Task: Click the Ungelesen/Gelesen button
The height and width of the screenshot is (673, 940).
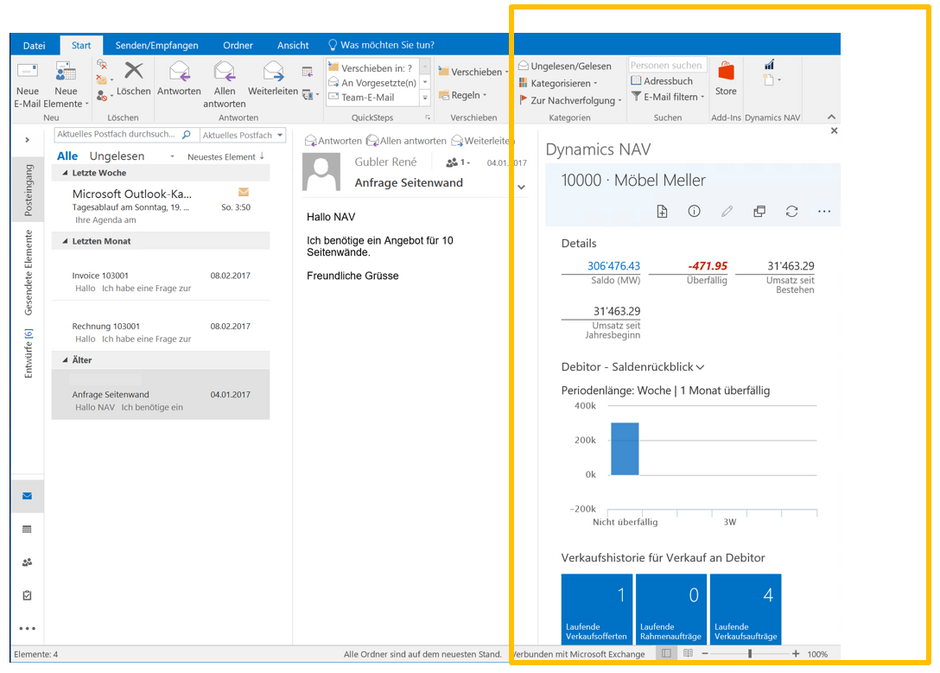Action: click(x=565, y=66)
